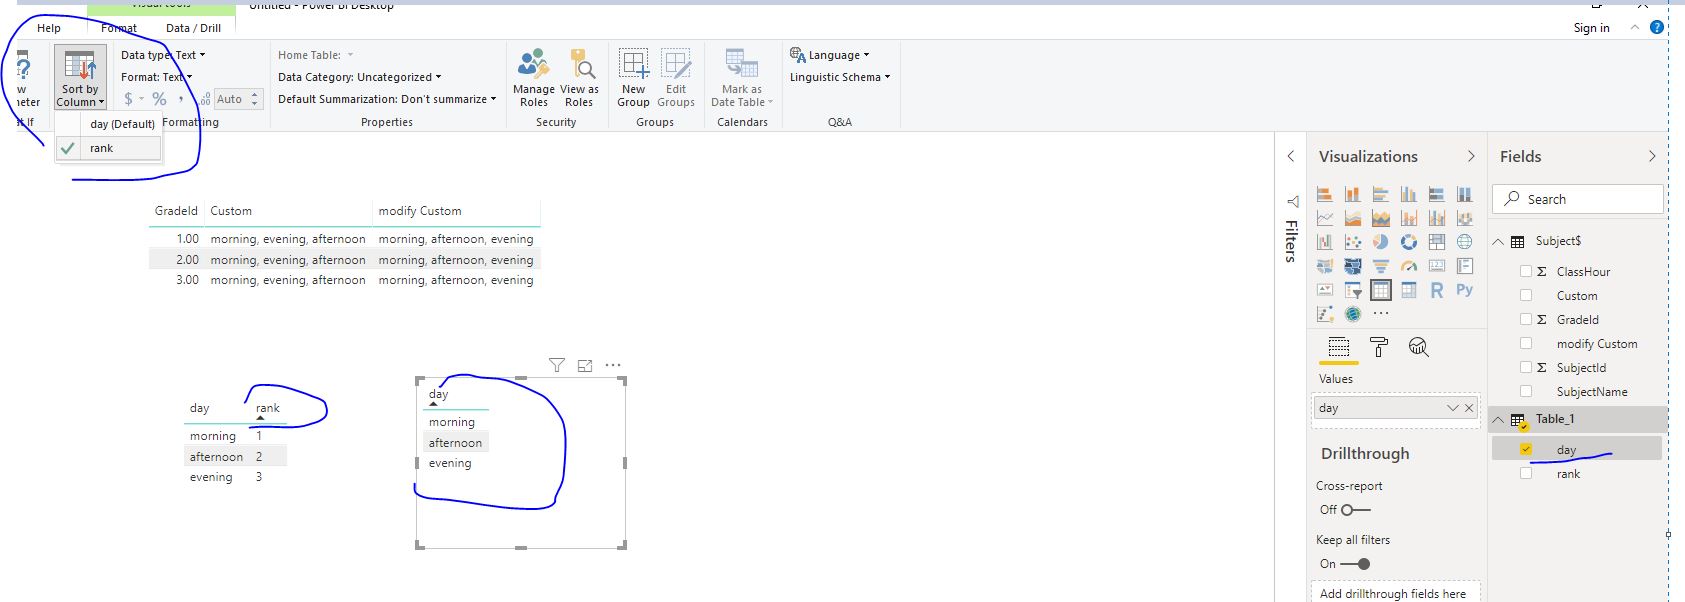Viewport: 1685px width, 602px height.
Task: Select the Donut chart visual
Action: click(1409, 242)
